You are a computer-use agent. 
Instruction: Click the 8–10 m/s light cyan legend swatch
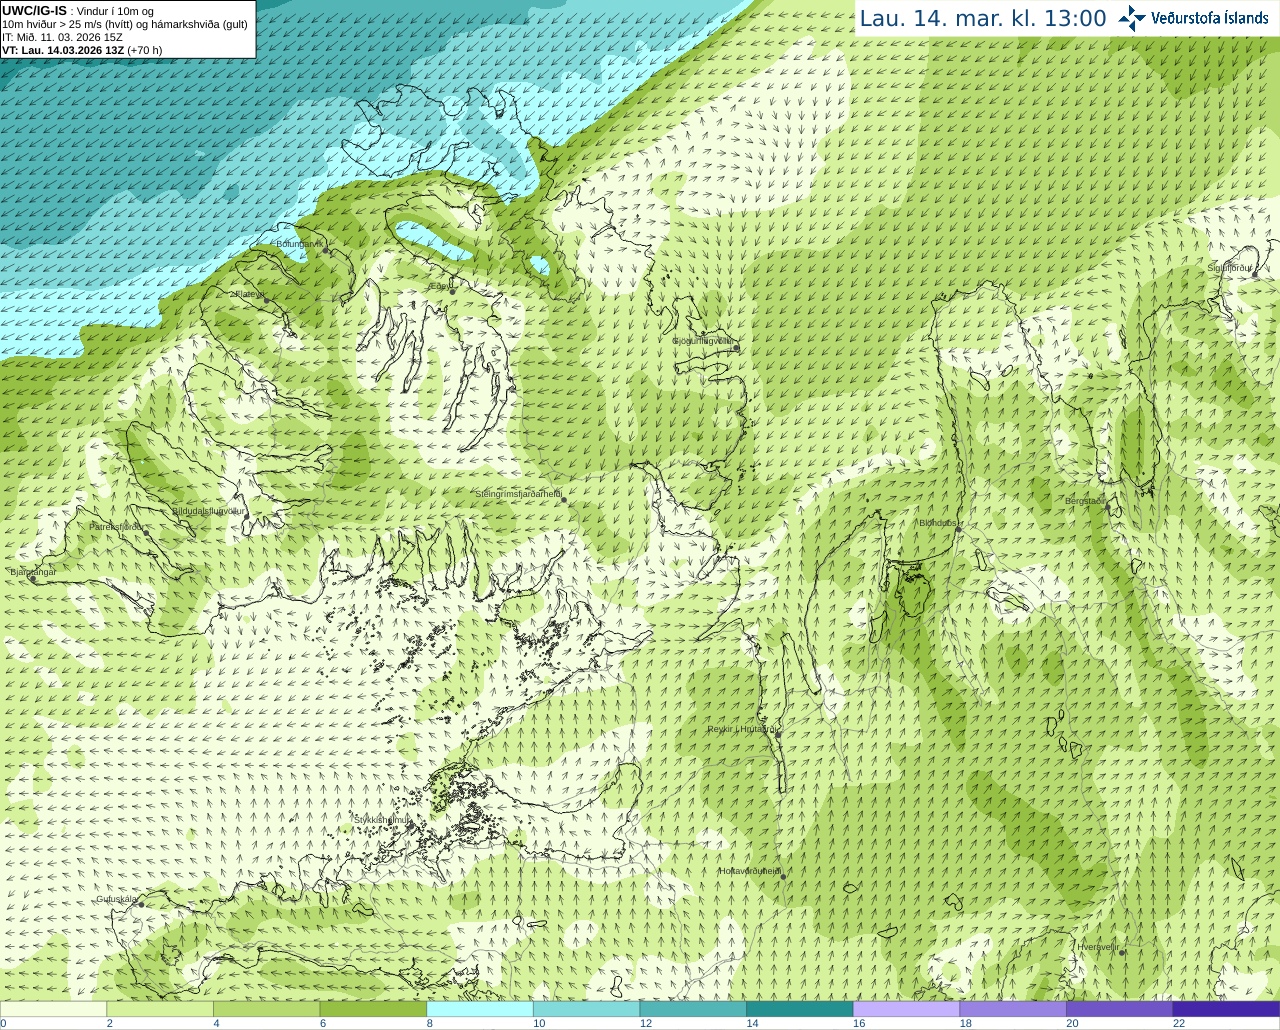pyautogui.click(x=480, y=1009)
